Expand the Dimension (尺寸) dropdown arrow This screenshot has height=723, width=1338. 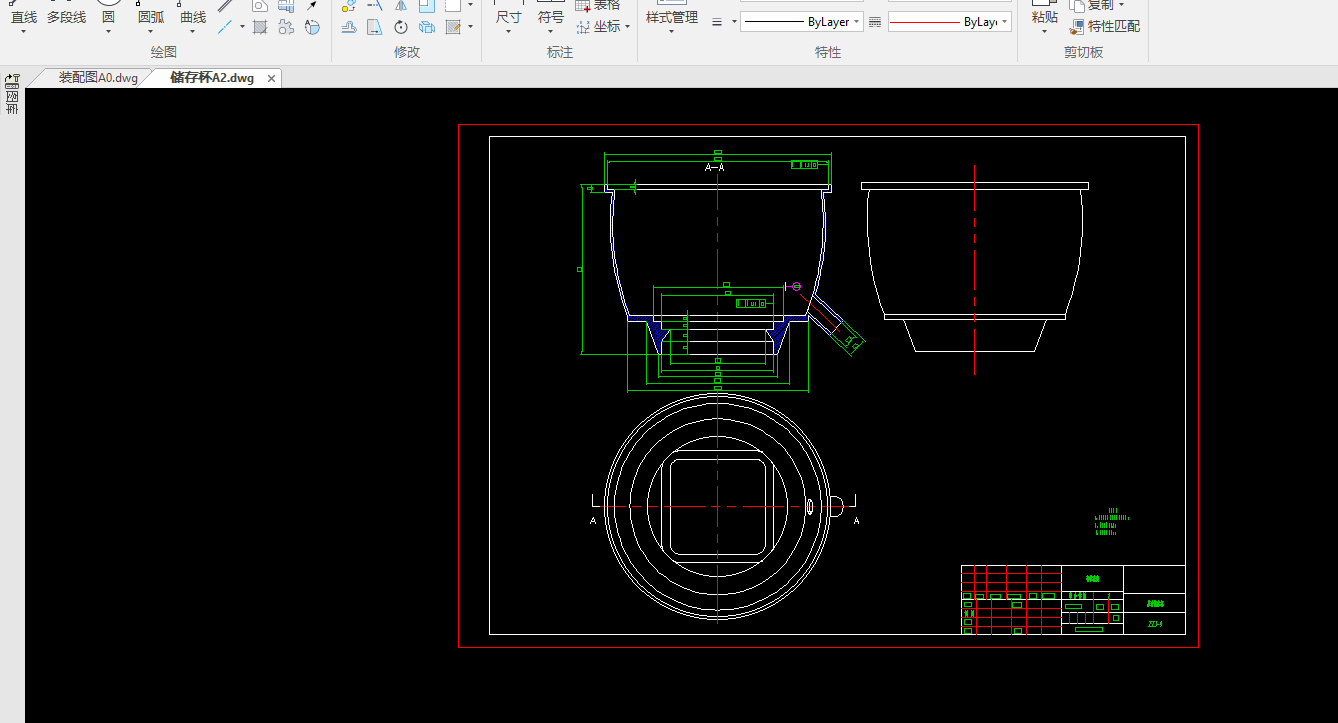[508, 32]
